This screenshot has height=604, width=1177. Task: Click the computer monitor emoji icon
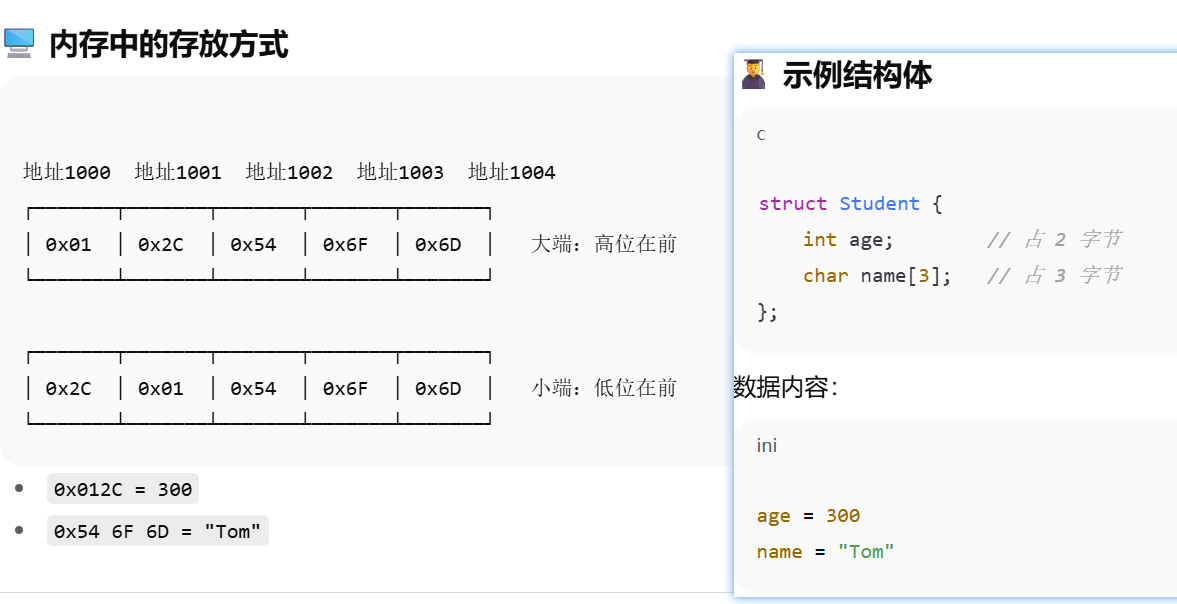19,44
